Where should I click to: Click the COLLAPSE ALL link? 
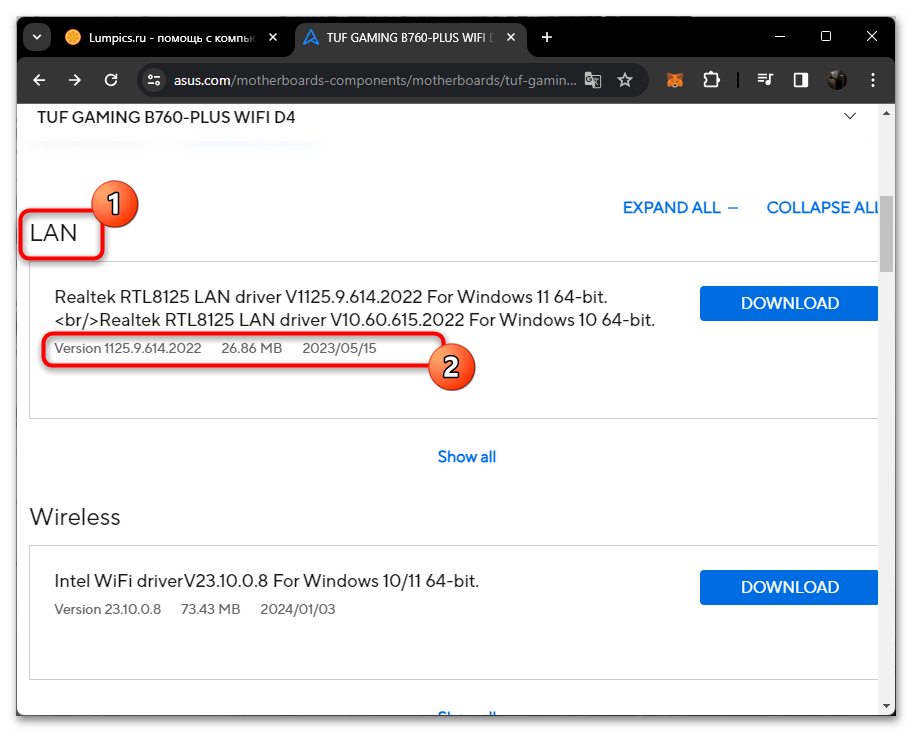tap(822, 208)
